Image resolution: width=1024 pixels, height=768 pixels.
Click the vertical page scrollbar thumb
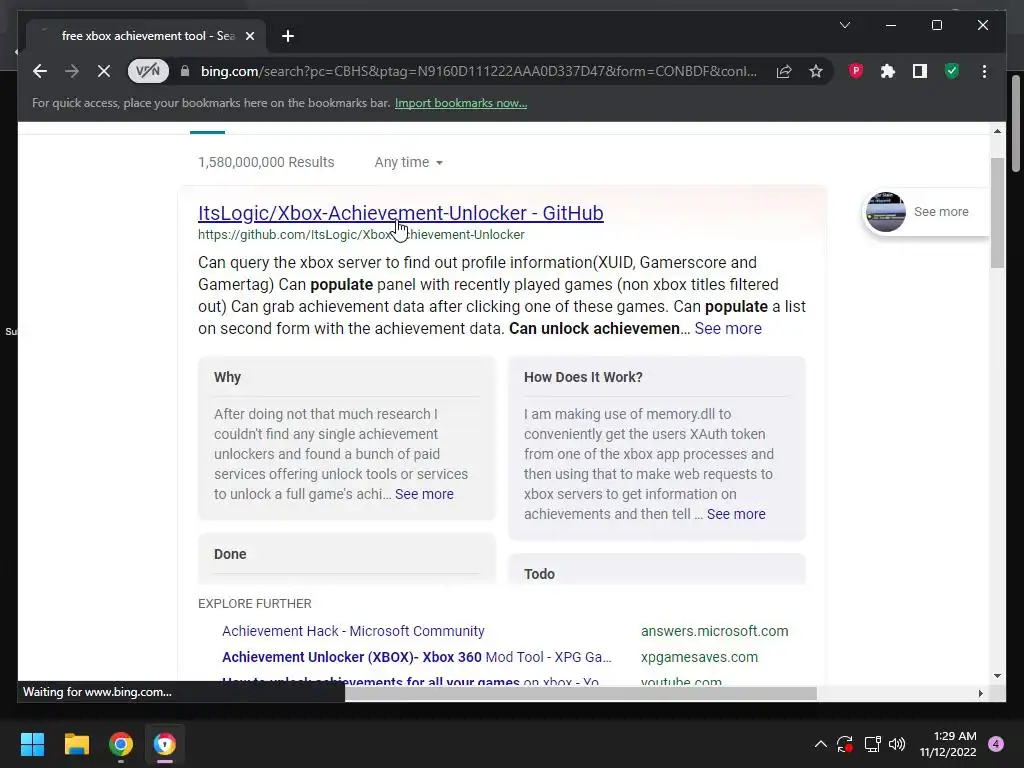(997, 213)
